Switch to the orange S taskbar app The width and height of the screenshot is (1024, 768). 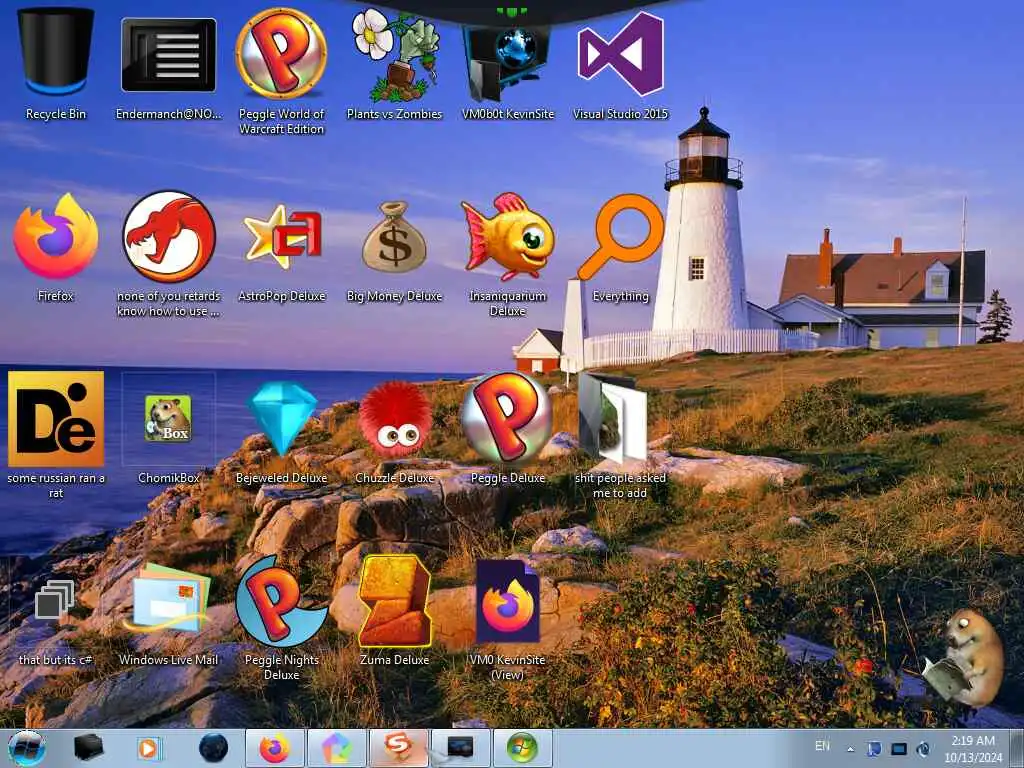pyautogui.click(x=398, y=748)
